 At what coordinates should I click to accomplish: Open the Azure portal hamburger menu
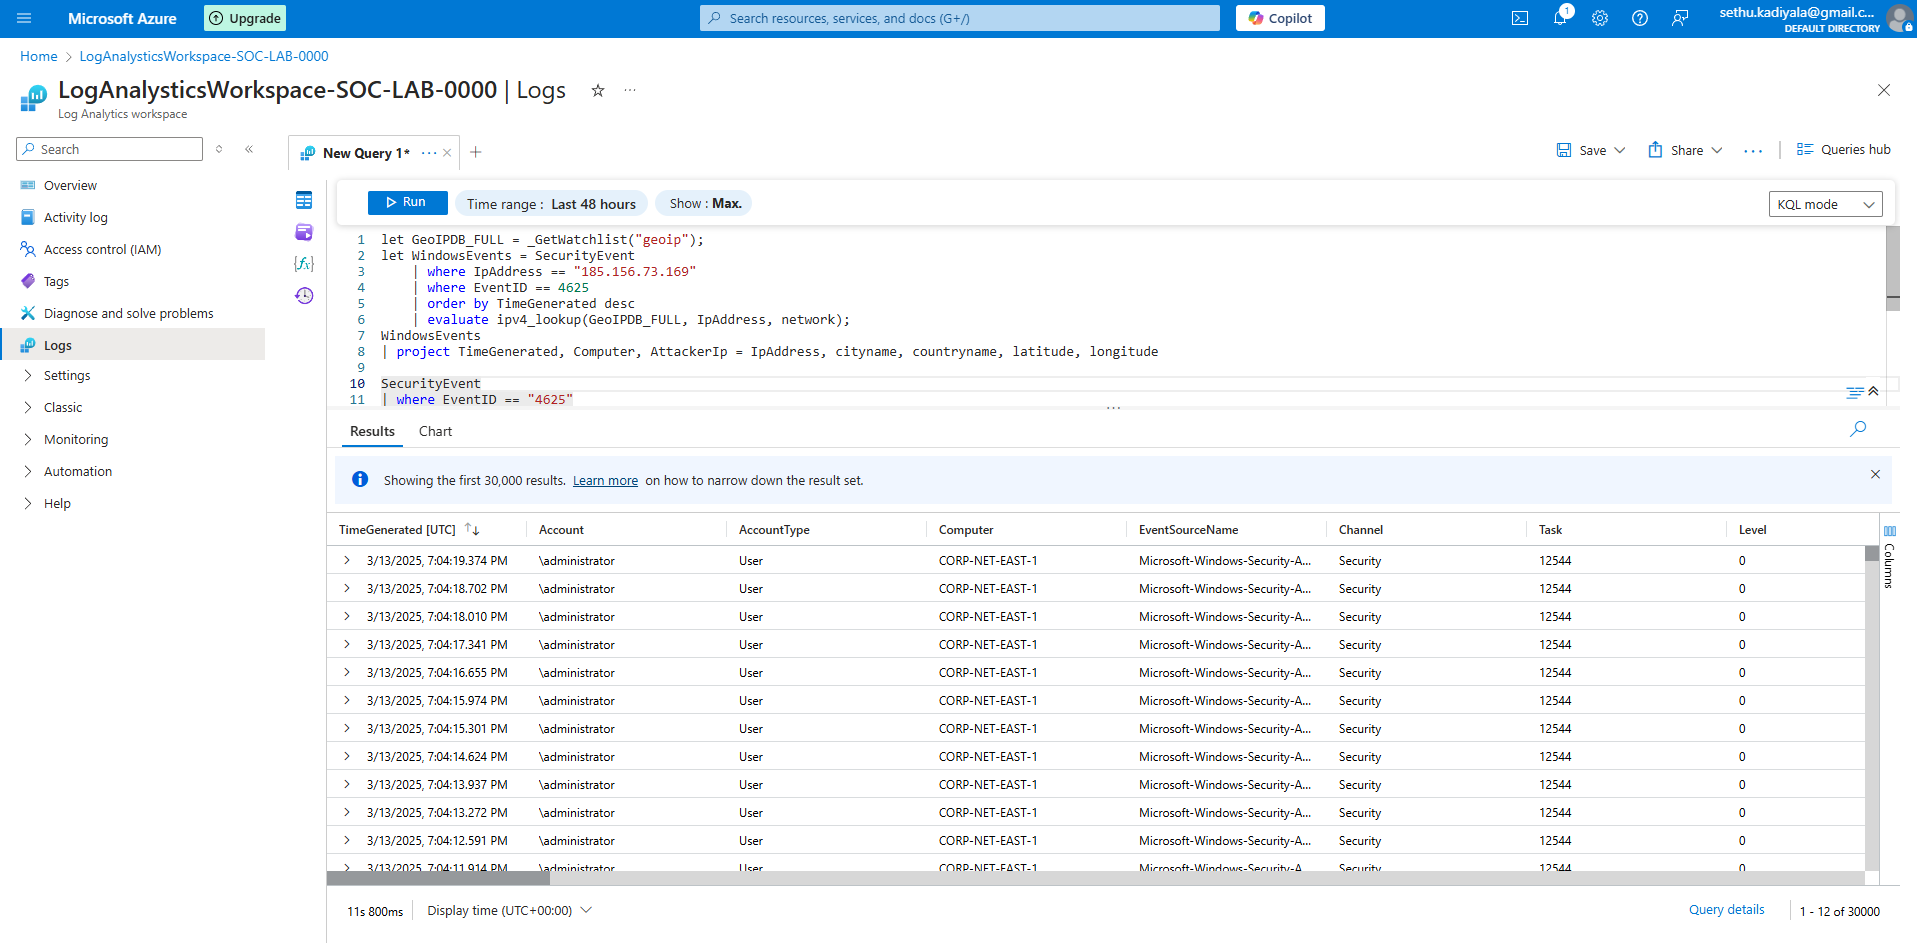coord(24,18)
